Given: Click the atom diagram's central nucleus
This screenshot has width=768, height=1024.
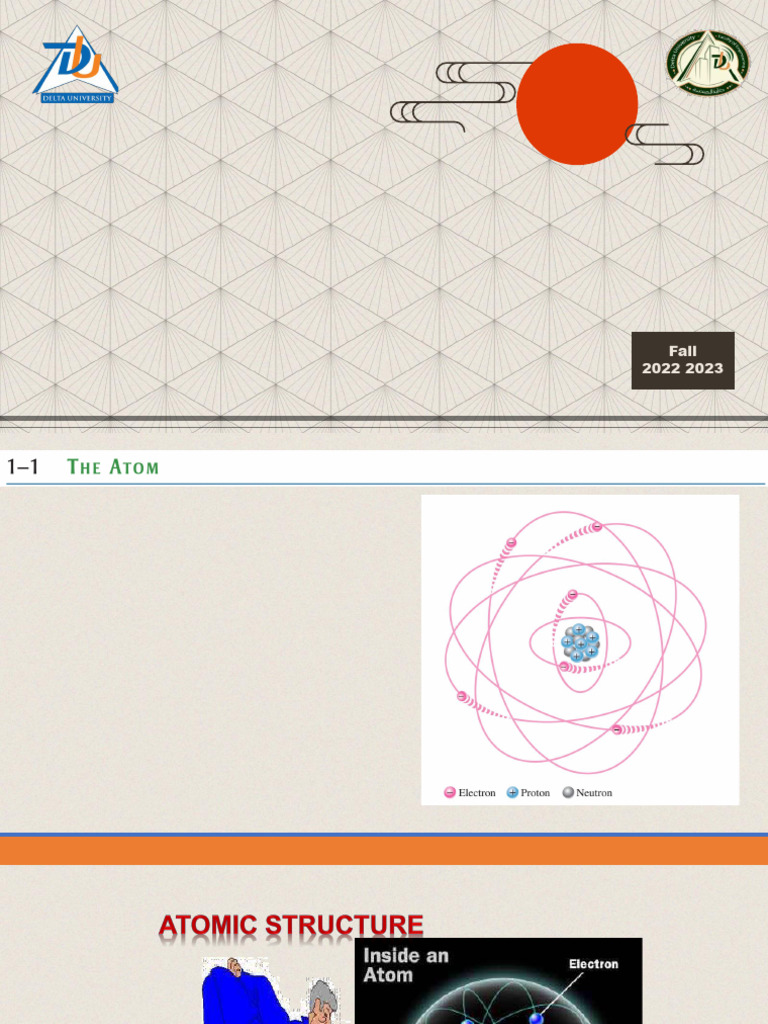Looking at the screenshot, I should (x=580, y=643).
